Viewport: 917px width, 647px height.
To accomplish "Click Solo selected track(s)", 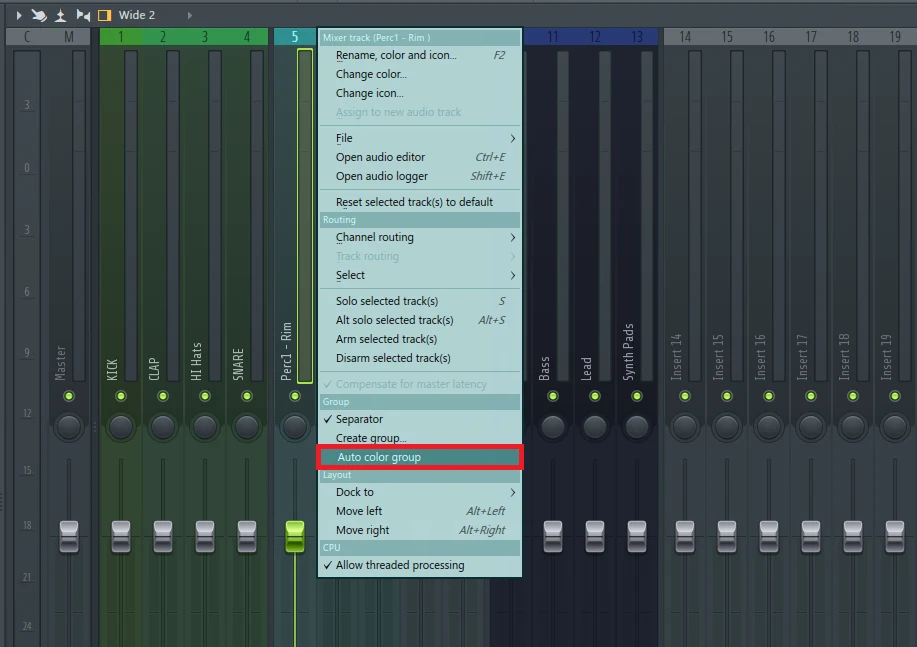I will pyautogui.click(x=387, y=301).
